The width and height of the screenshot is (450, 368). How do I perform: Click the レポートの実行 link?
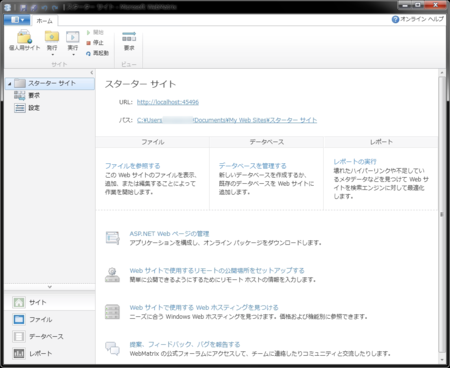pos(355,162)
